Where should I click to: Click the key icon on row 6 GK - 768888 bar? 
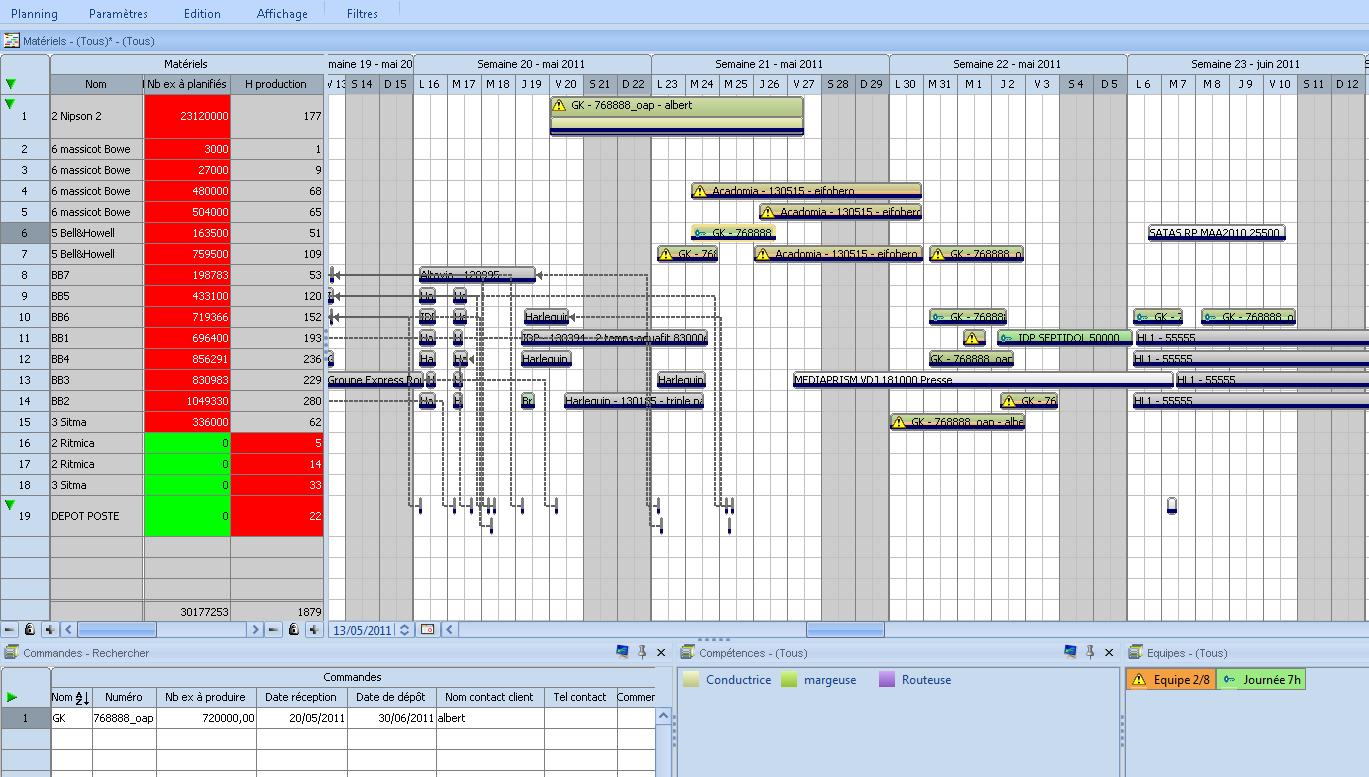pyautogui.click(x=700, y=233)
